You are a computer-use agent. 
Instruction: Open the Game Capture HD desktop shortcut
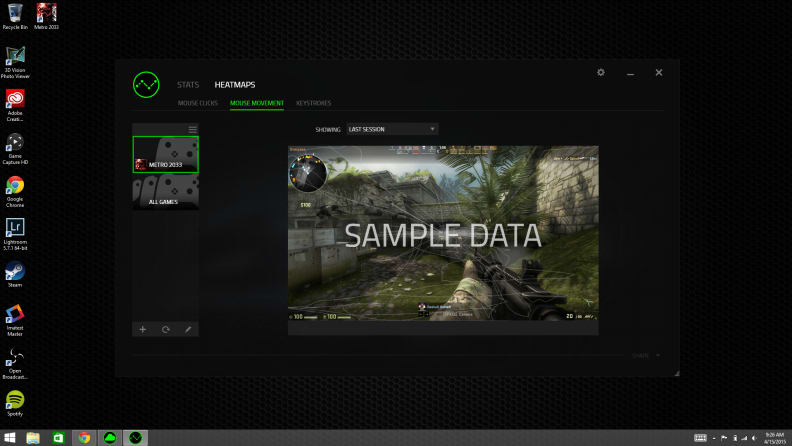[15, 148]
